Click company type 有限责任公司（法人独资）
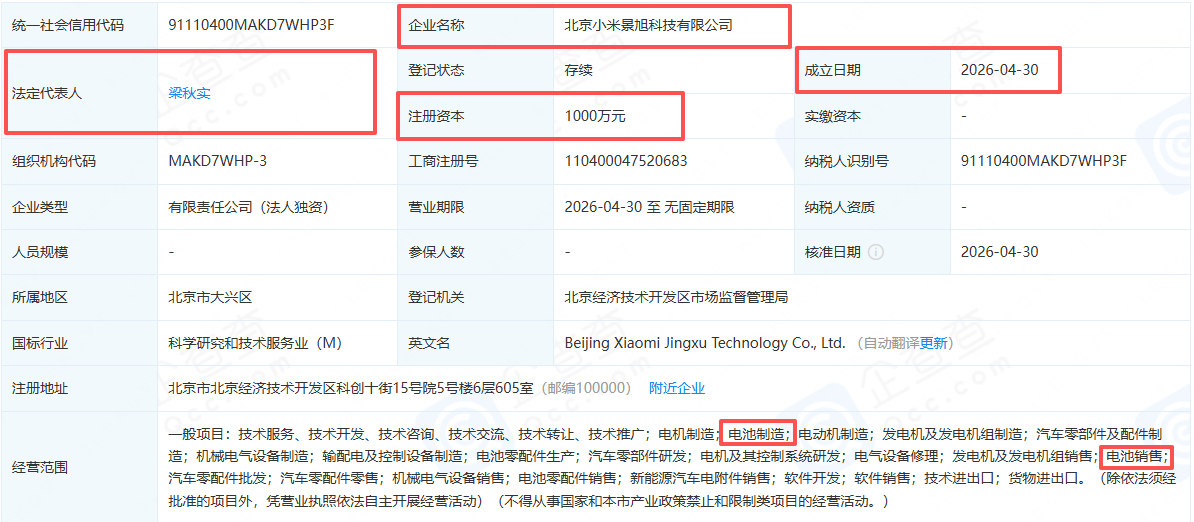 coord(252,206)
